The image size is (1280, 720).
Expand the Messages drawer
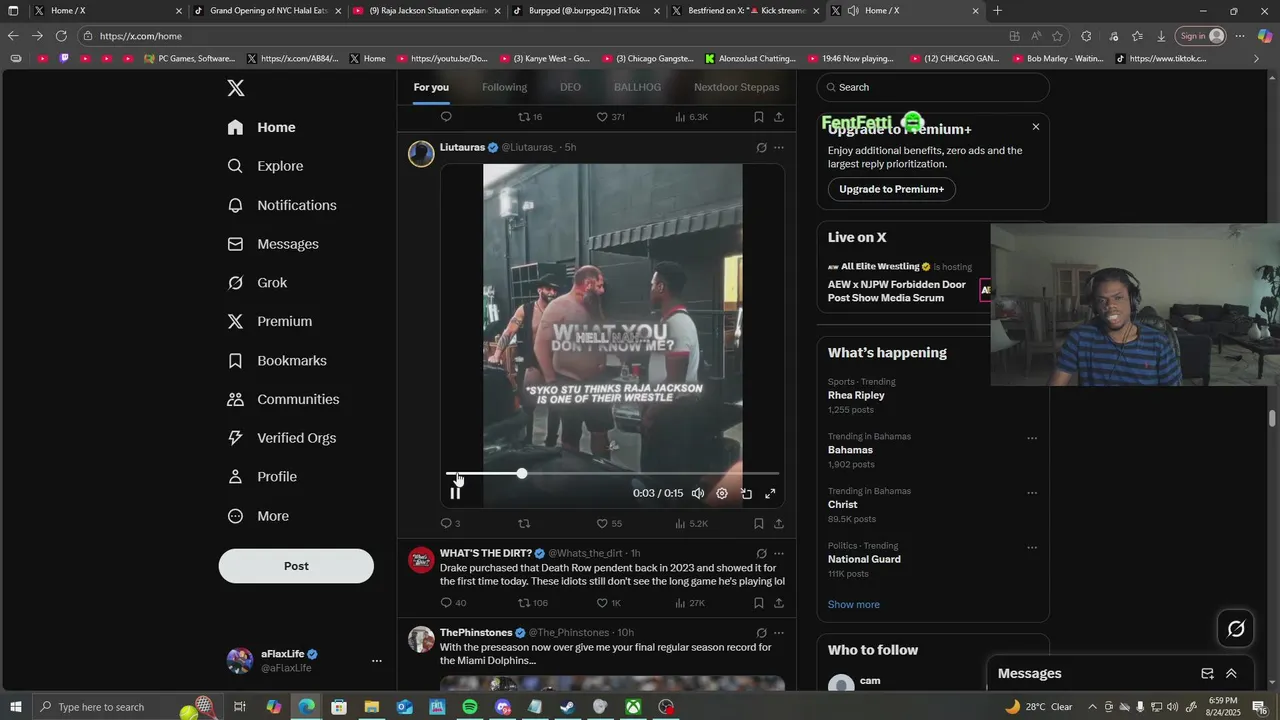[1231, 674]
